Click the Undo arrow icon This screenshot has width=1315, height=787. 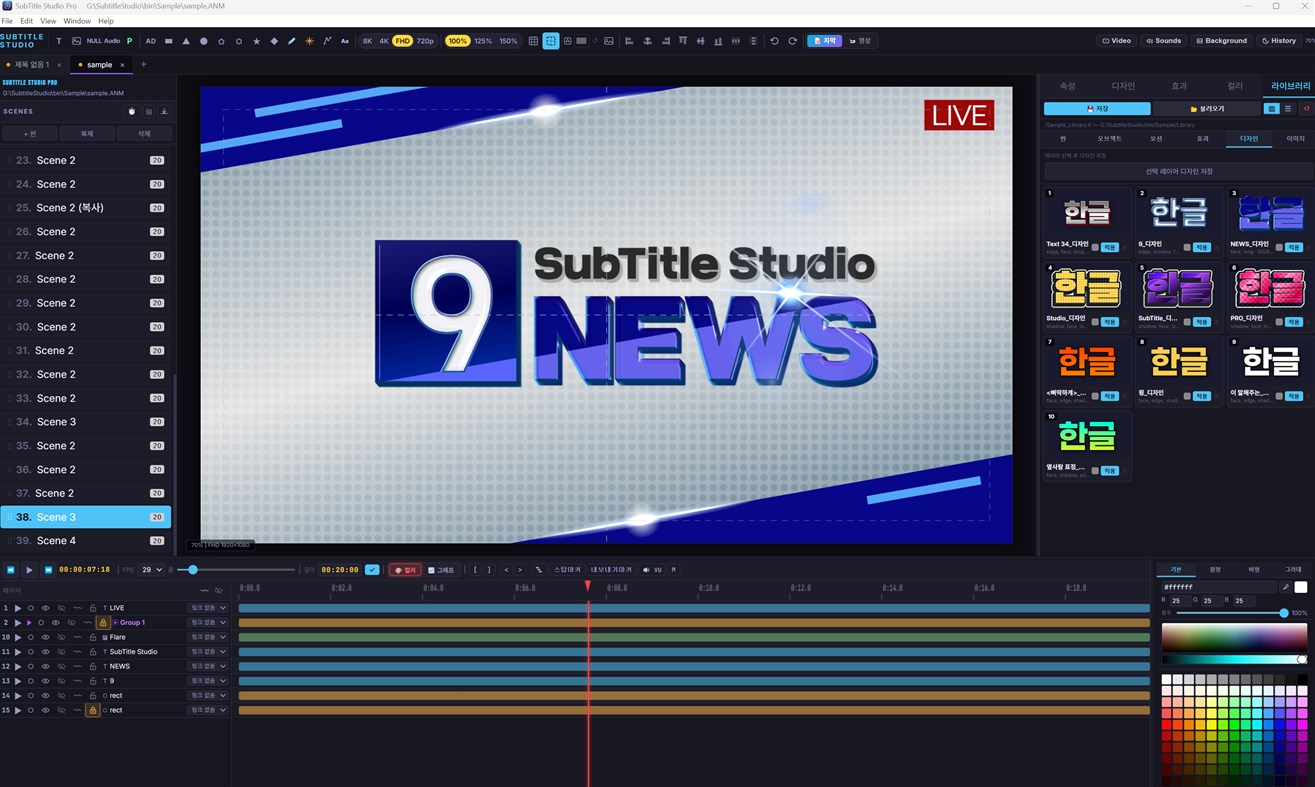pyautogui.click(x=774, y=41)
